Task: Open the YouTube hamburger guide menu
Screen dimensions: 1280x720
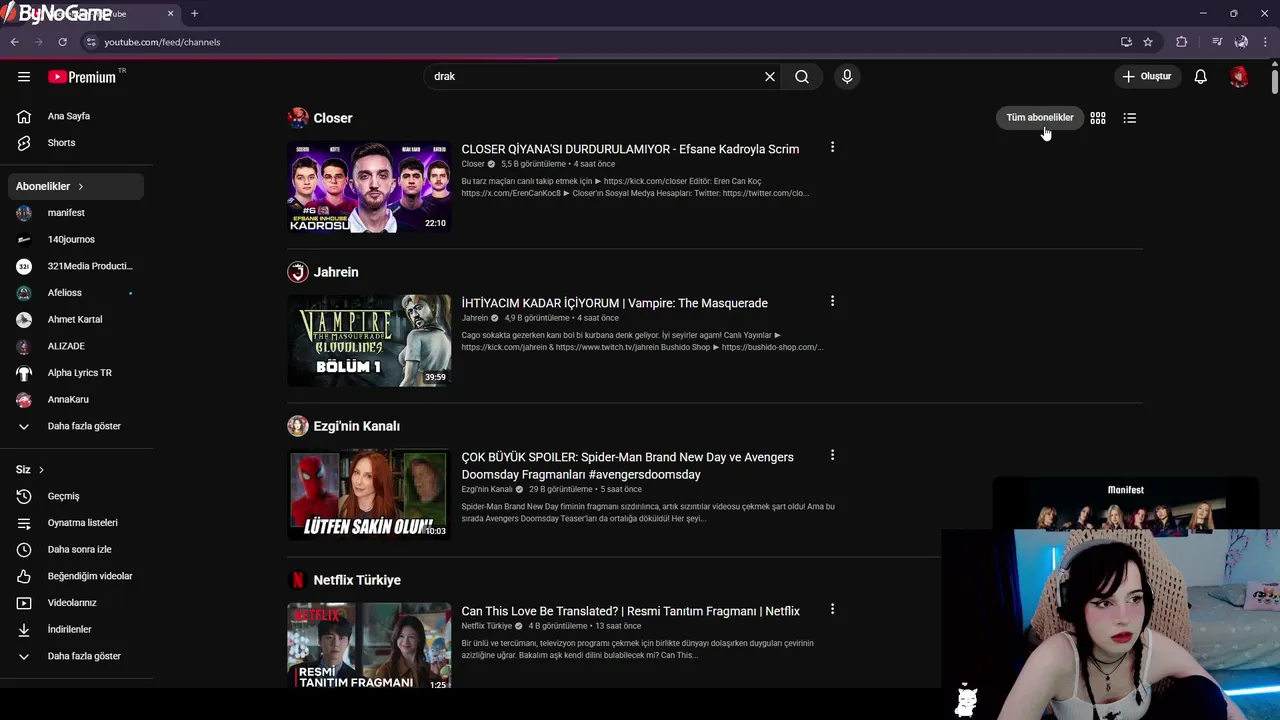Action: coord(24,76)
